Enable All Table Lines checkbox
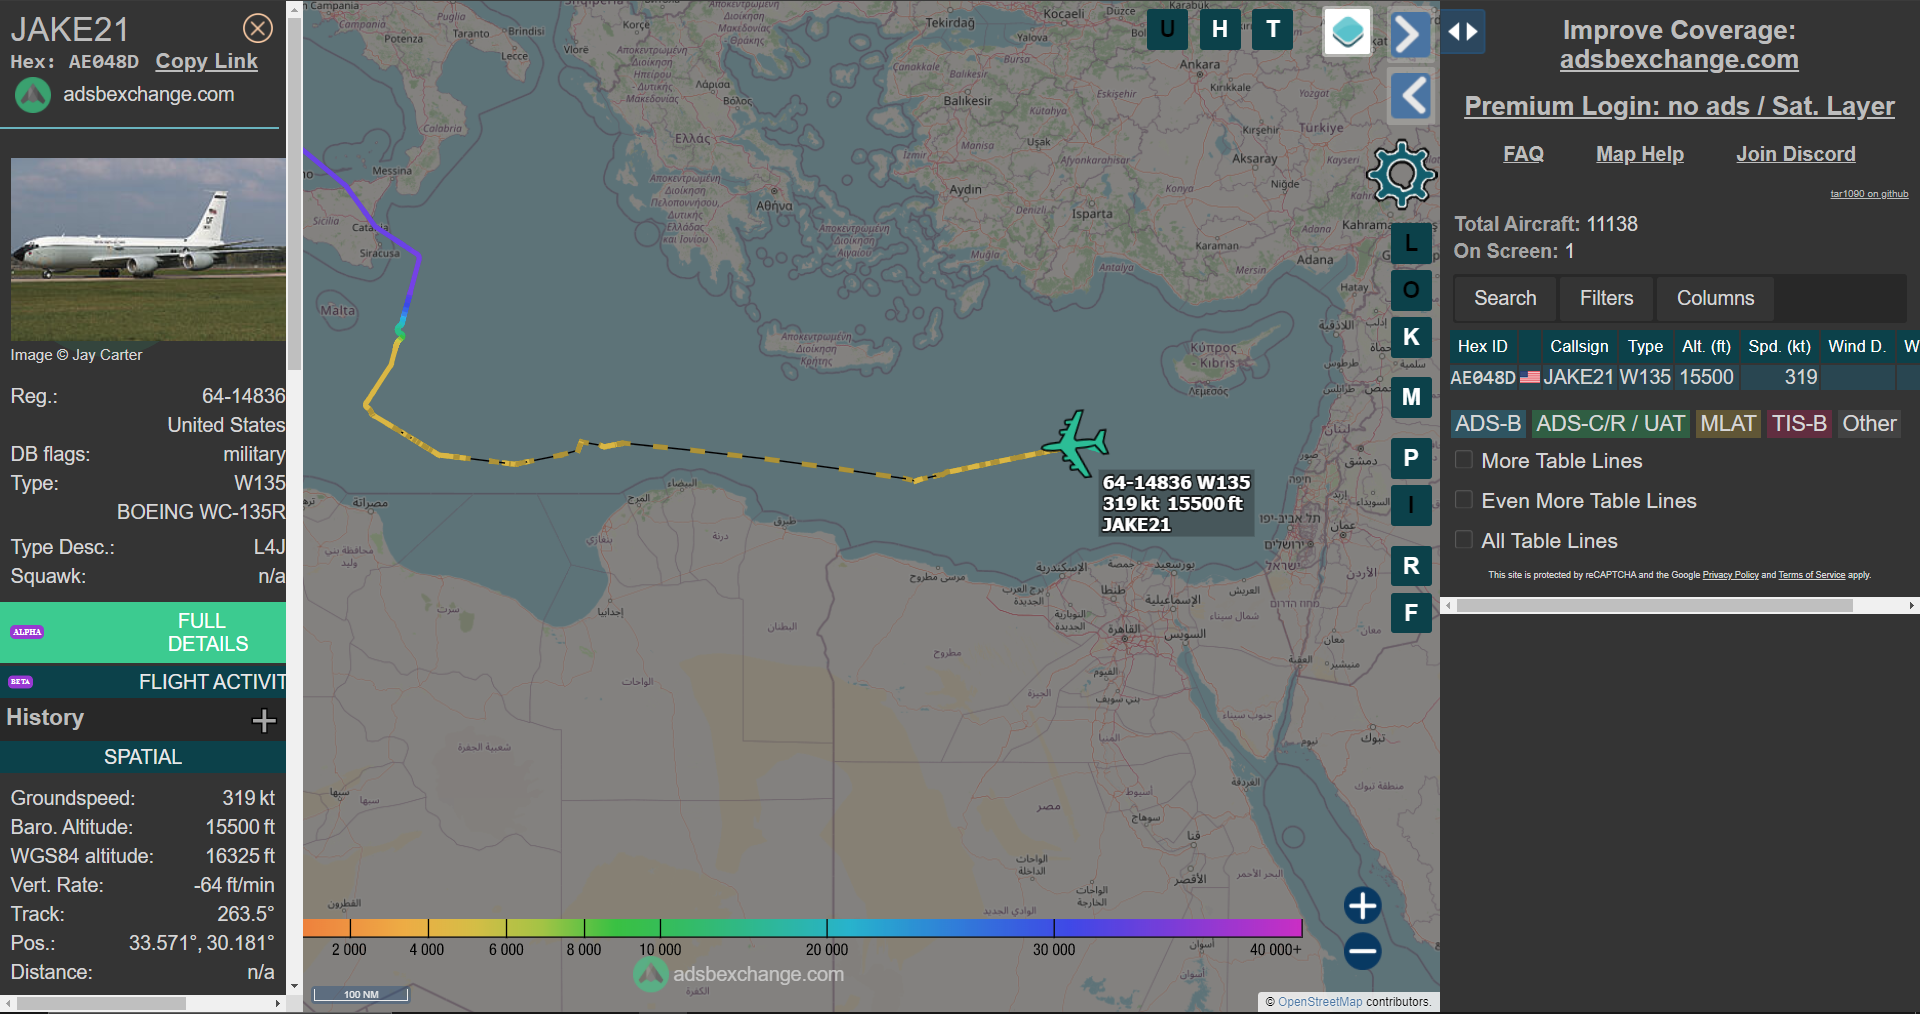1920x1014 pixels. [x=1464, y=540]
